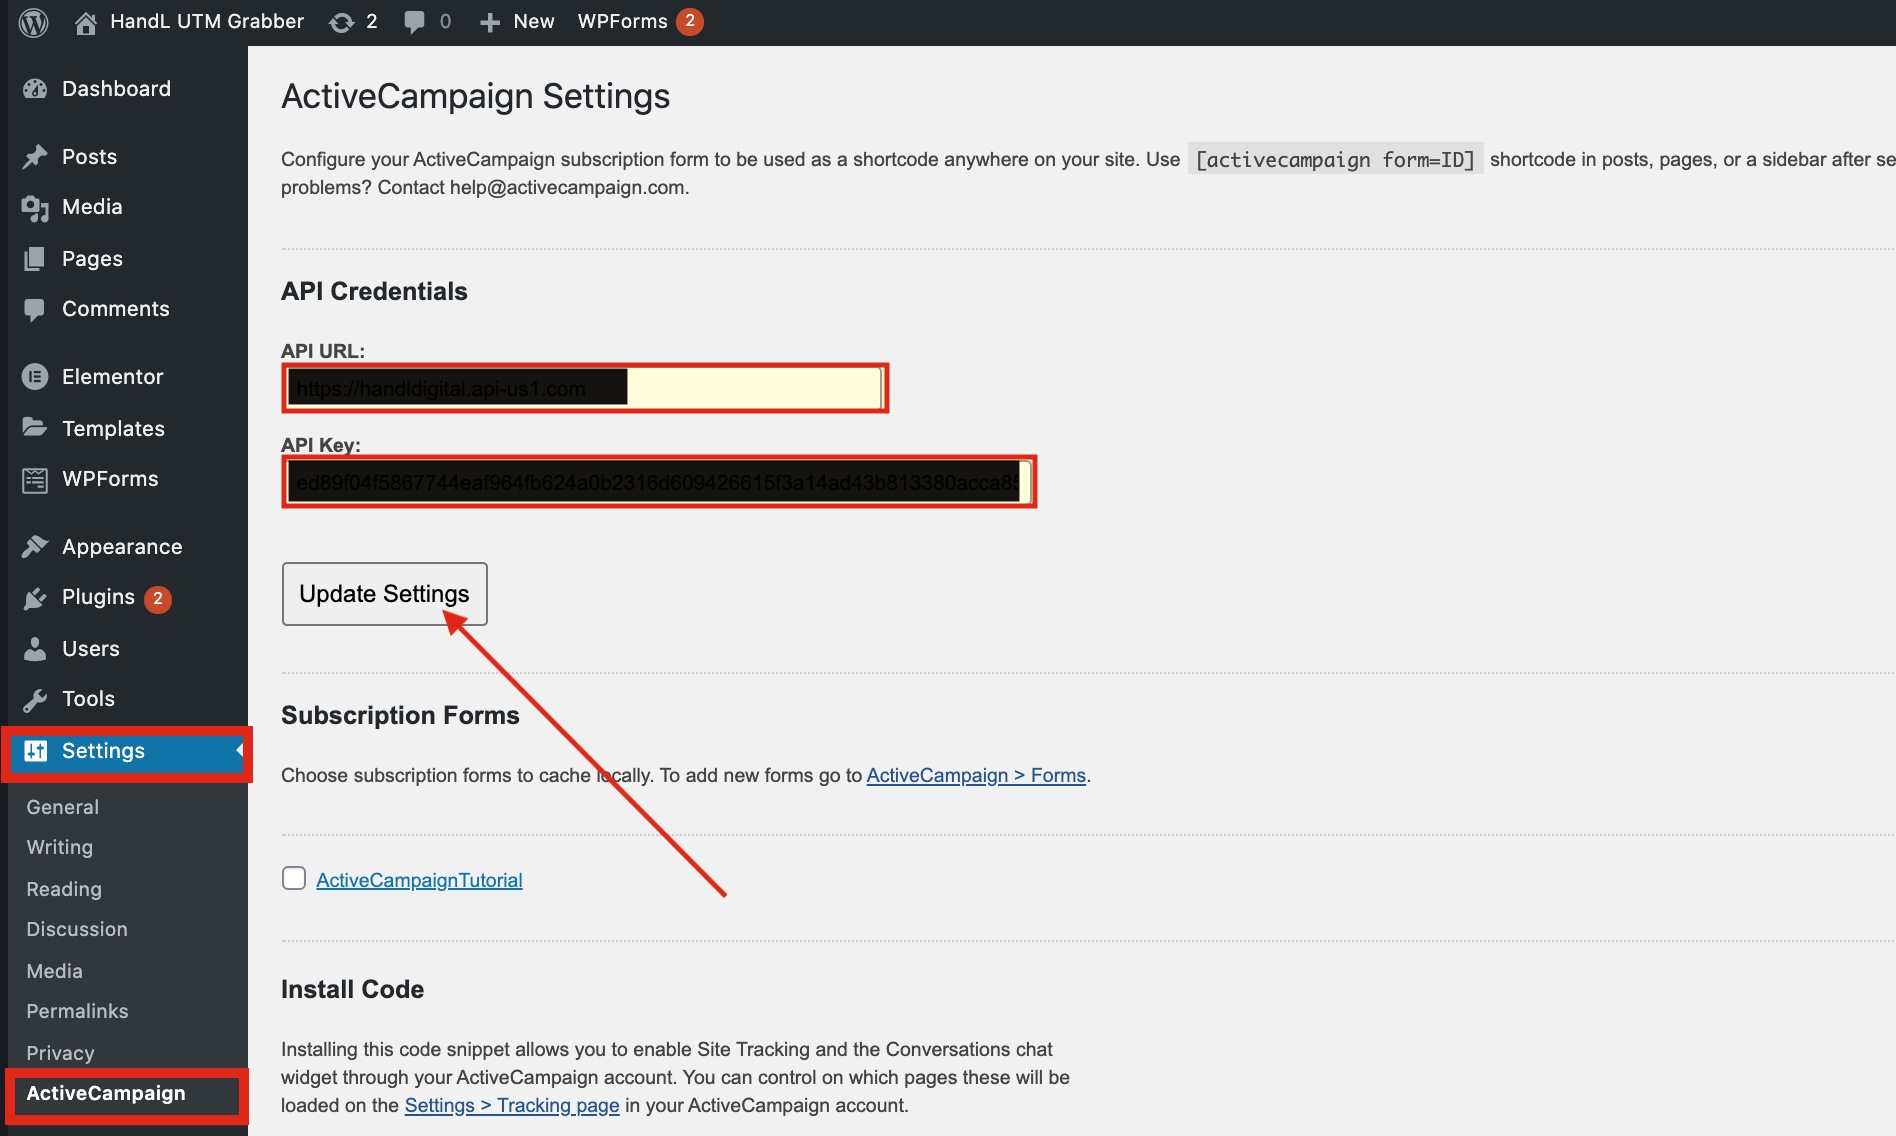Screen dimensions: 1896x1136
Task: Open the Settings > Tracking page link
Action: click(511, 1105)
